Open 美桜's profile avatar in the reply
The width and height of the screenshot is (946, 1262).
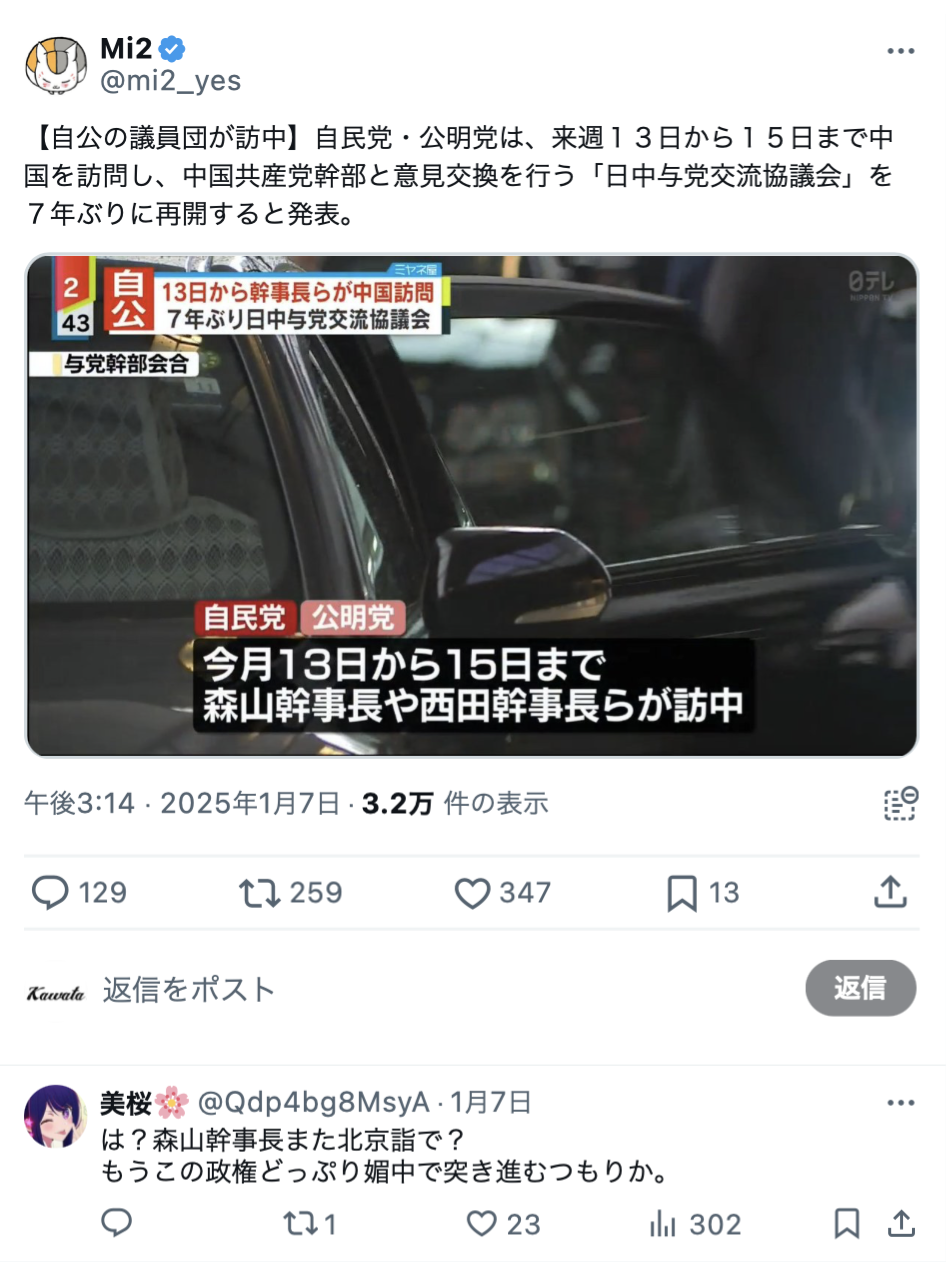coord(55,1115)
